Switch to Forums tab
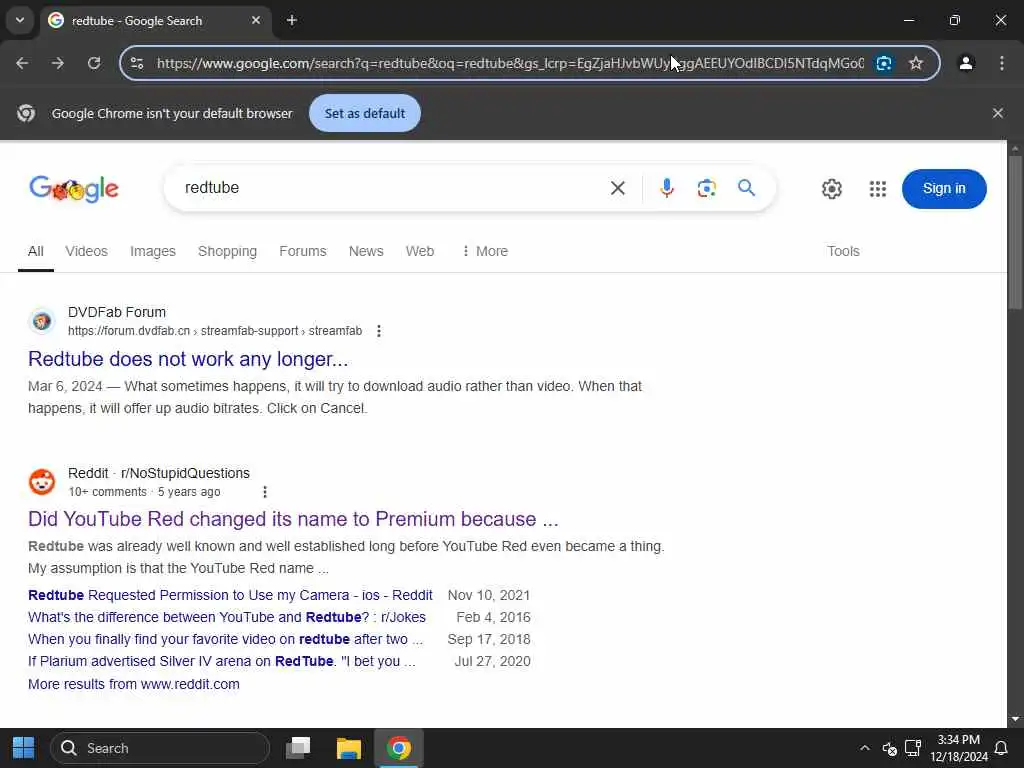Viewport: 1024px width, 768px height. 302,251
